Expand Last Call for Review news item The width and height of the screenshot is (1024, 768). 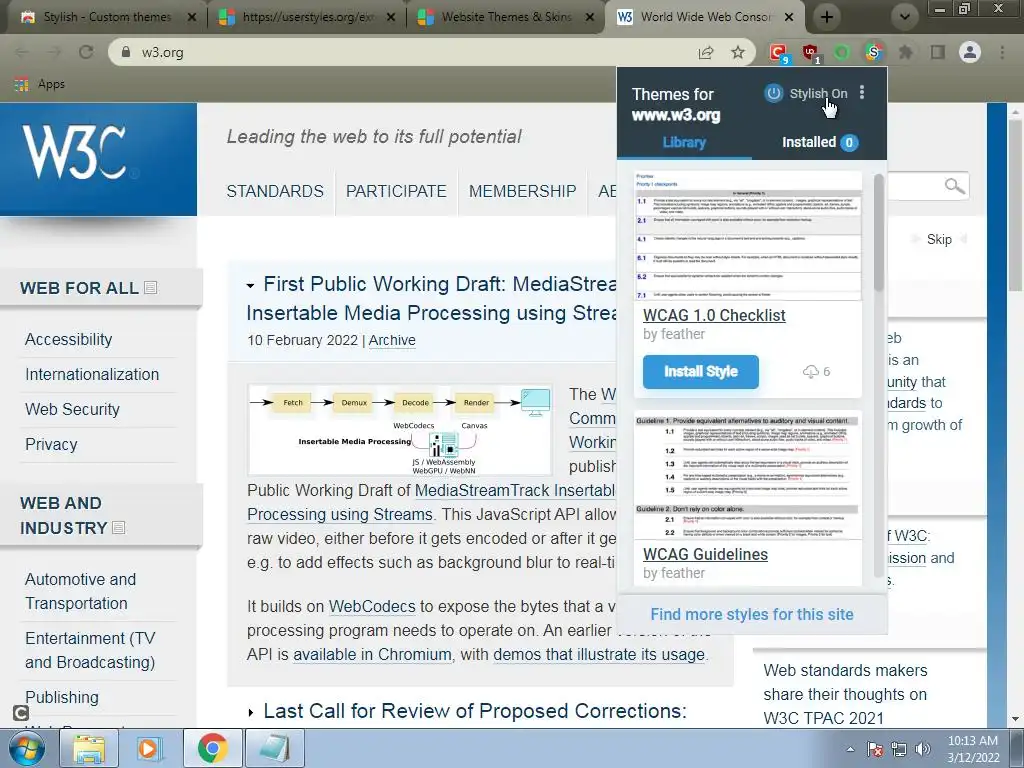pos(250,712)
